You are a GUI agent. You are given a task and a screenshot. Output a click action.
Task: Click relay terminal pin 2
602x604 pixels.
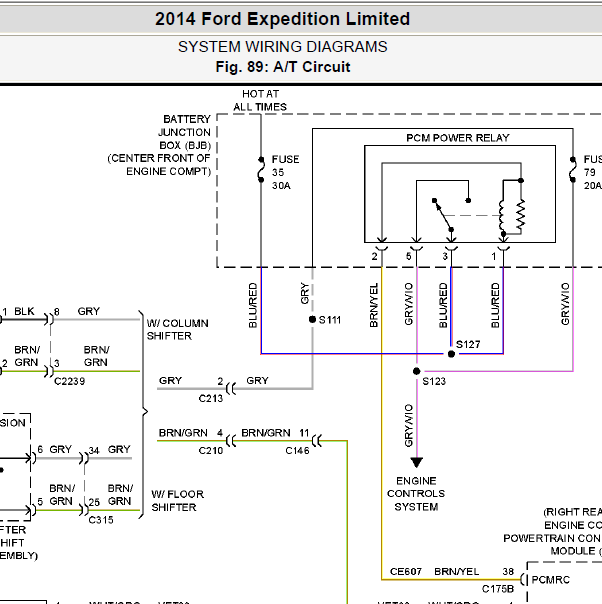coord(381,247)
